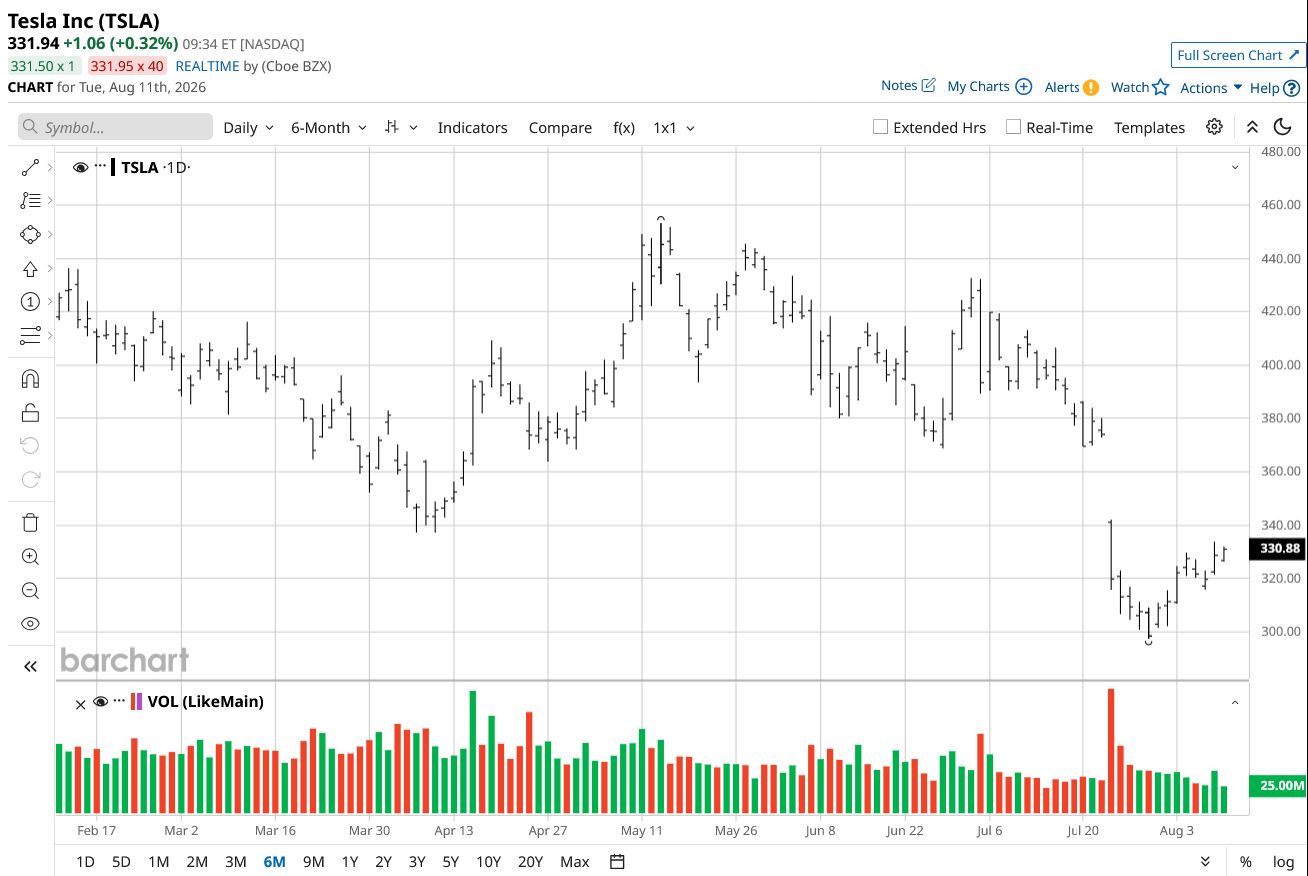This screenshot has height=876, width=1308.
Task: Click the unlock drawings padlock icon
Action: pyautogui.click(x=30, y=412)
